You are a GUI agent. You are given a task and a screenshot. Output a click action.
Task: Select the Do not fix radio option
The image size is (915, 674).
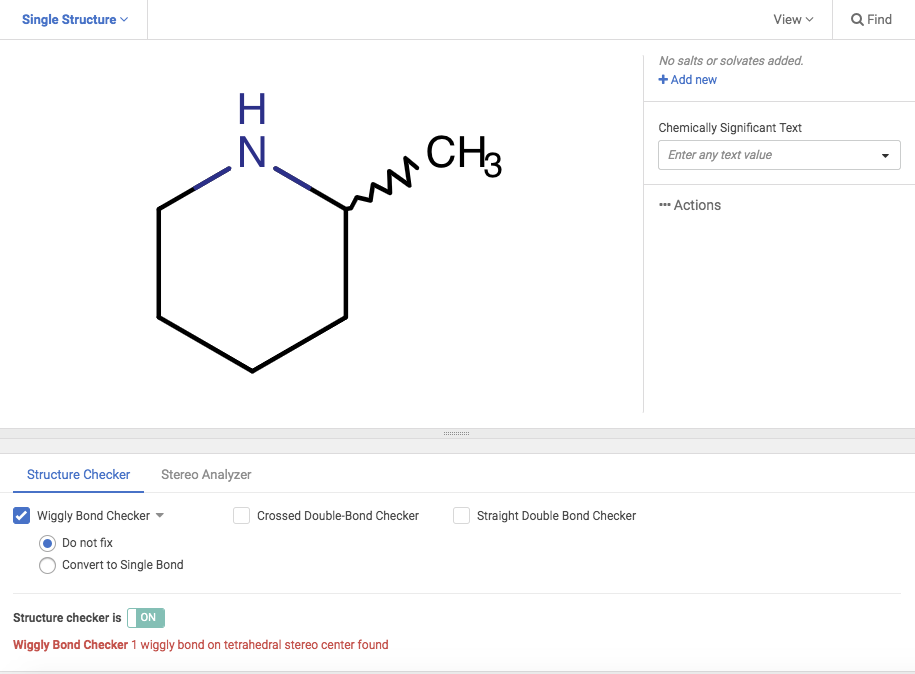[x=47, y=543]
